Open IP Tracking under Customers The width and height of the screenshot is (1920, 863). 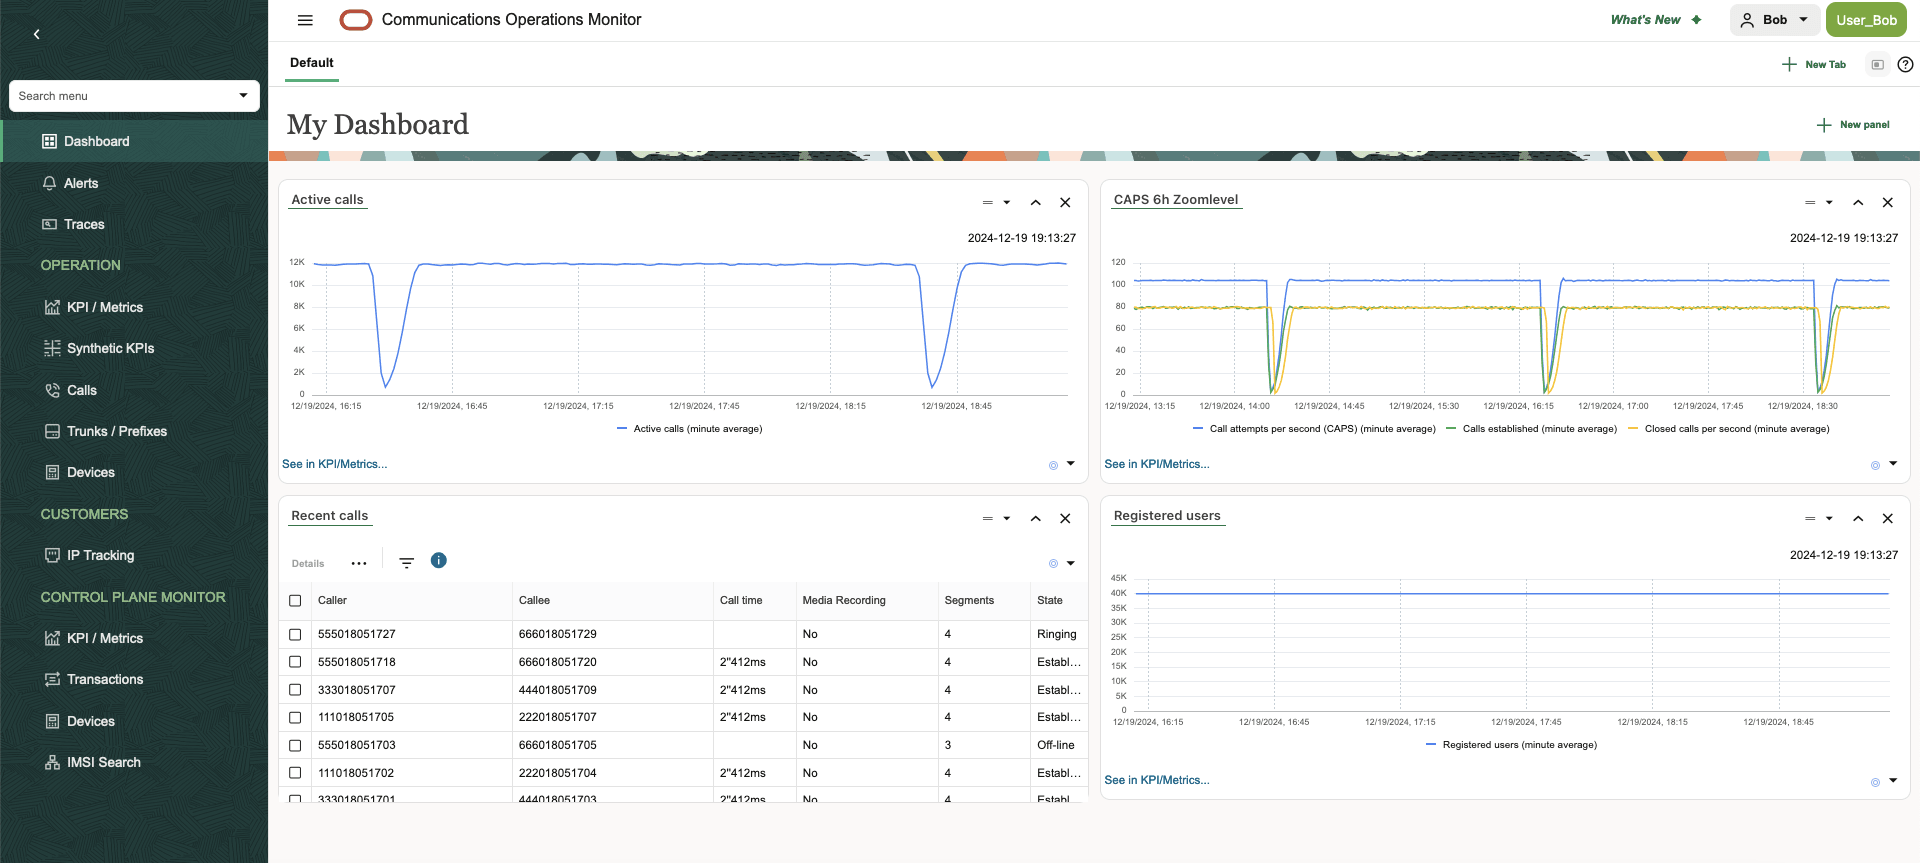[x=89, y=555]
